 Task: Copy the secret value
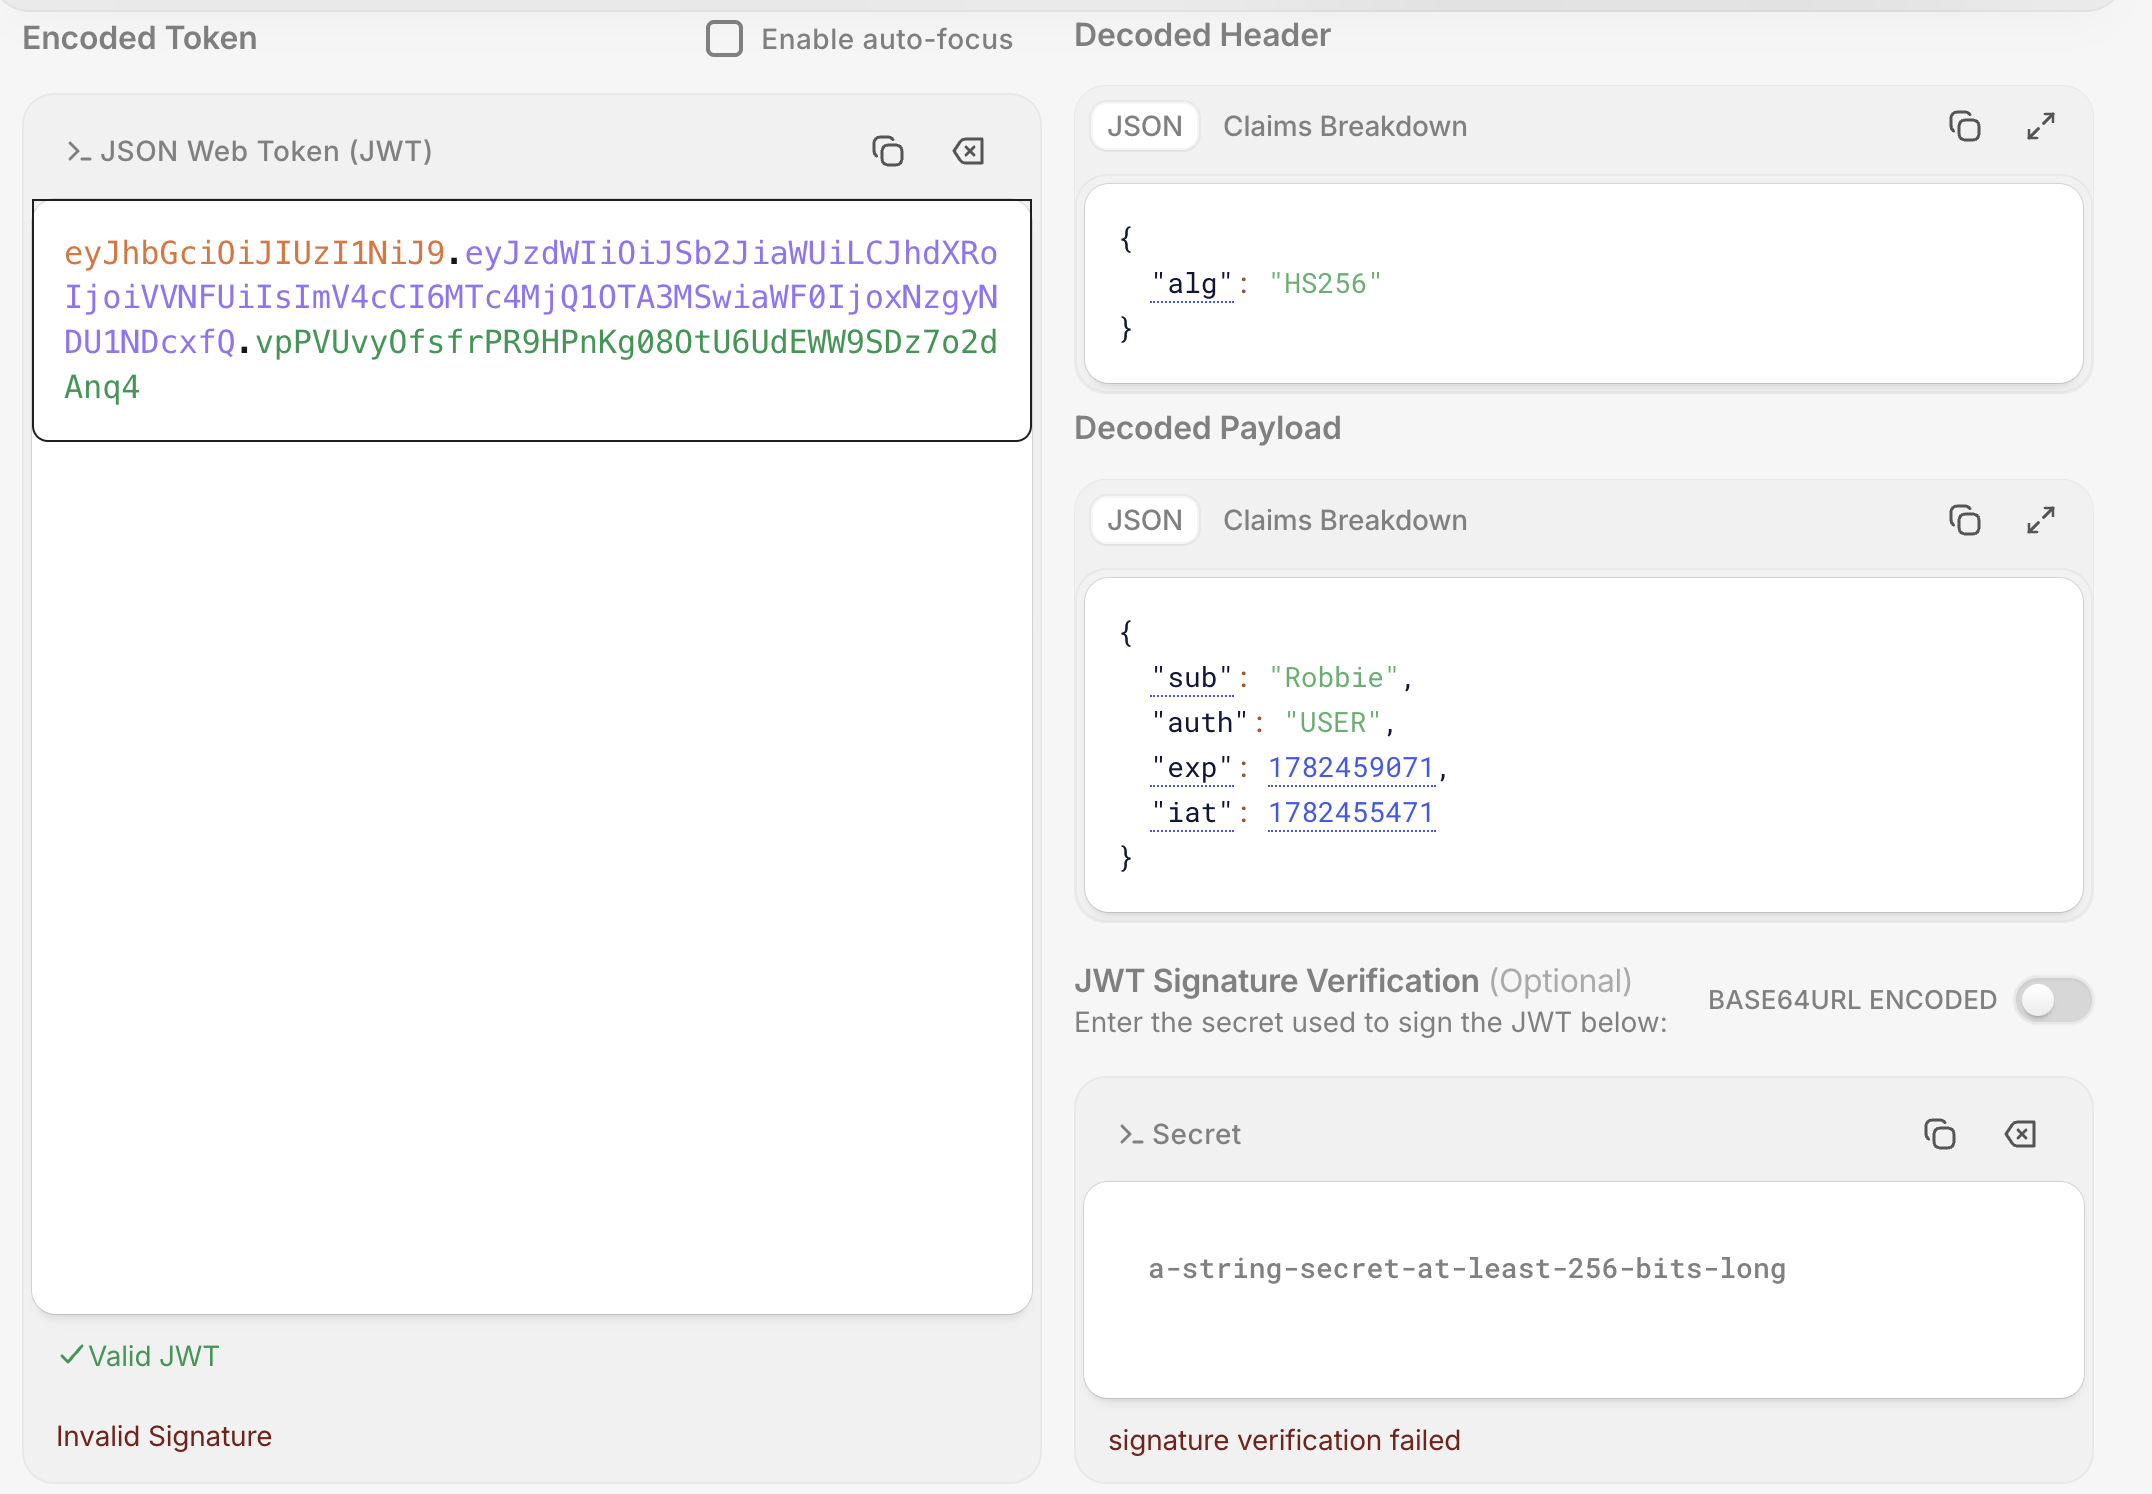click(x=1939, y=1134)
